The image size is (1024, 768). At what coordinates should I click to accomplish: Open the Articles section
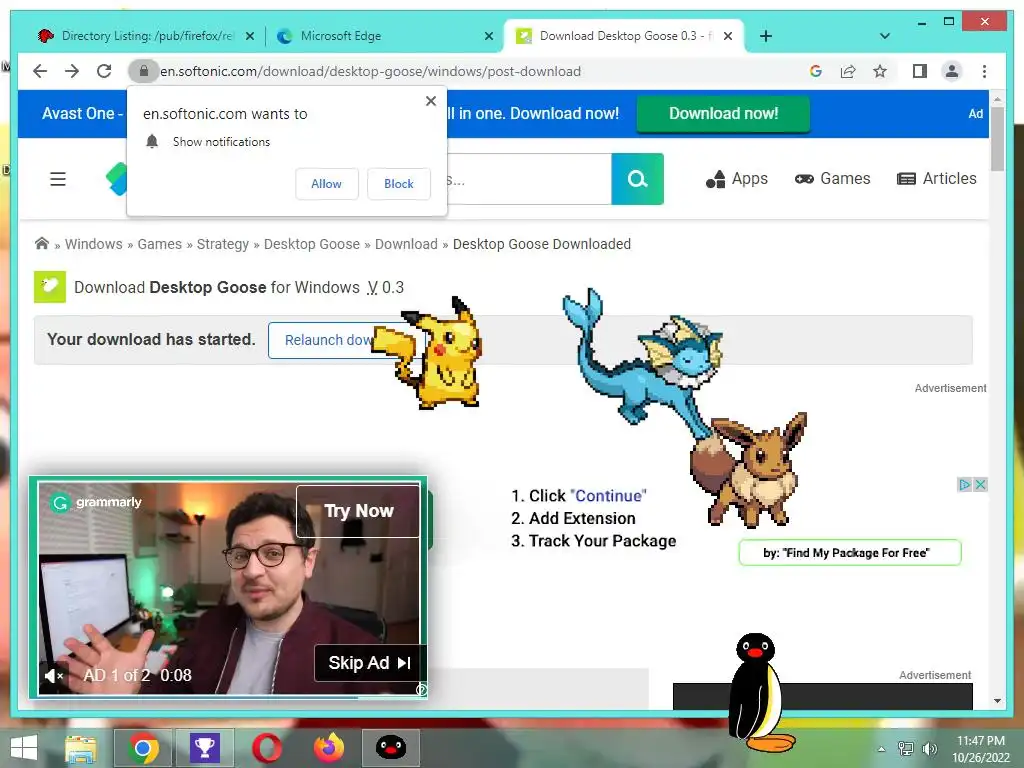936,178
